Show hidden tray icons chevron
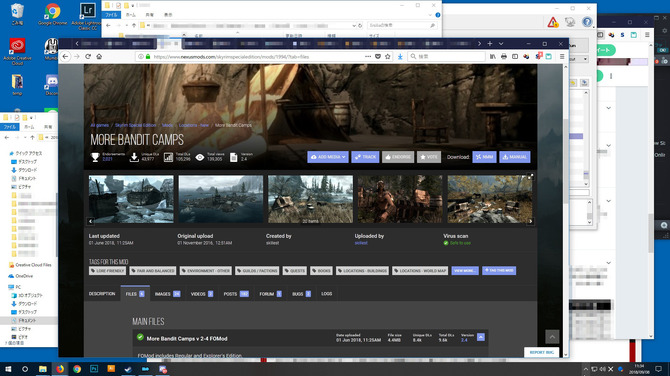Image resolution: width=670 pixels, height=376 pixels. pyautogui.click(x=586, y=369)
